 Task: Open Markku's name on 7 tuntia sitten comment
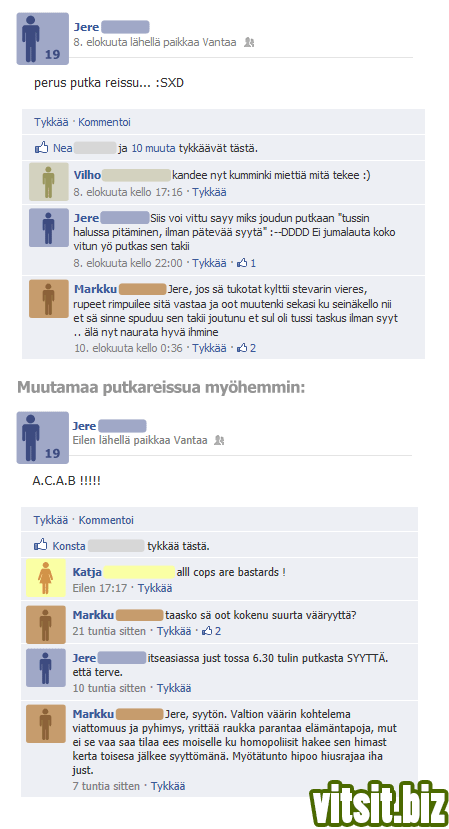tap(93, 714)
